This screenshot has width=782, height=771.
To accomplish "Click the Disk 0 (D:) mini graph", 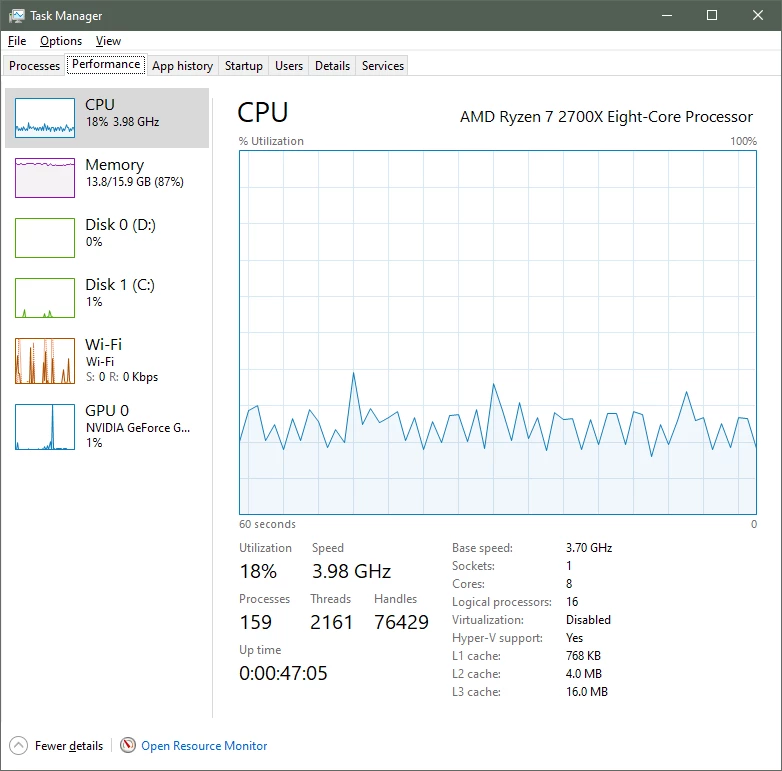I will (x=45, y=238).
